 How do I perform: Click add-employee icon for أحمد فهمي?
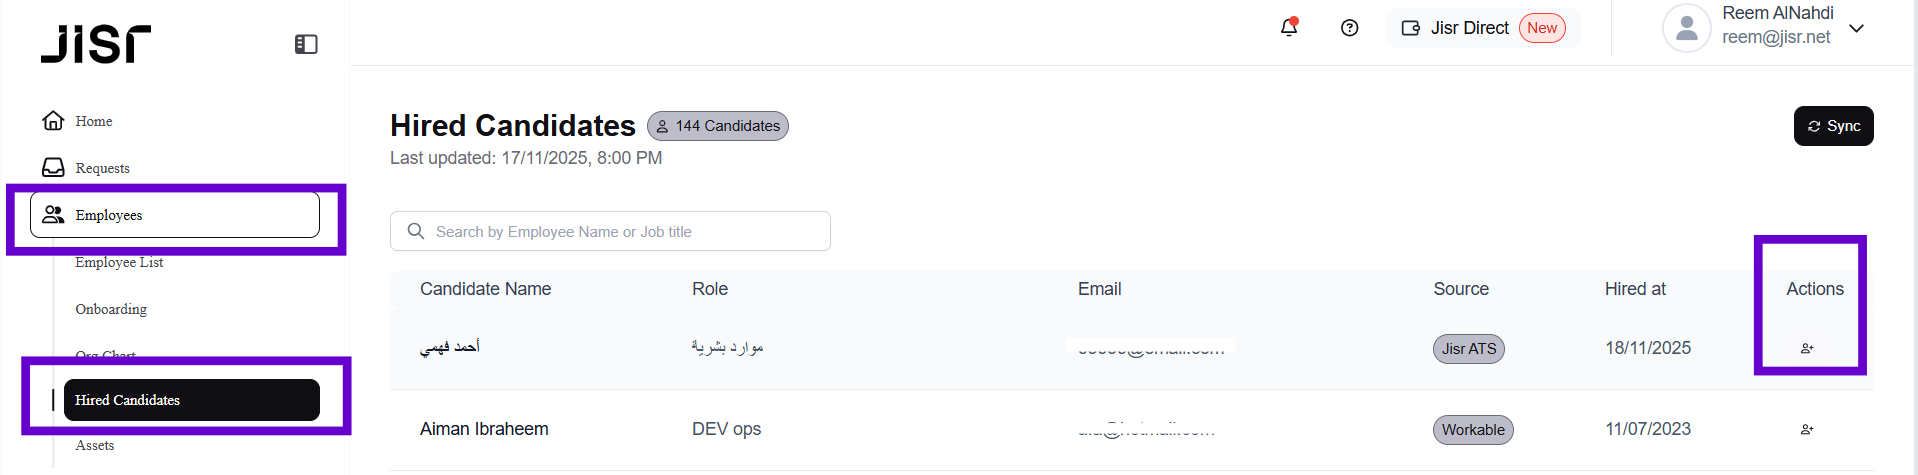[1806, 348]
